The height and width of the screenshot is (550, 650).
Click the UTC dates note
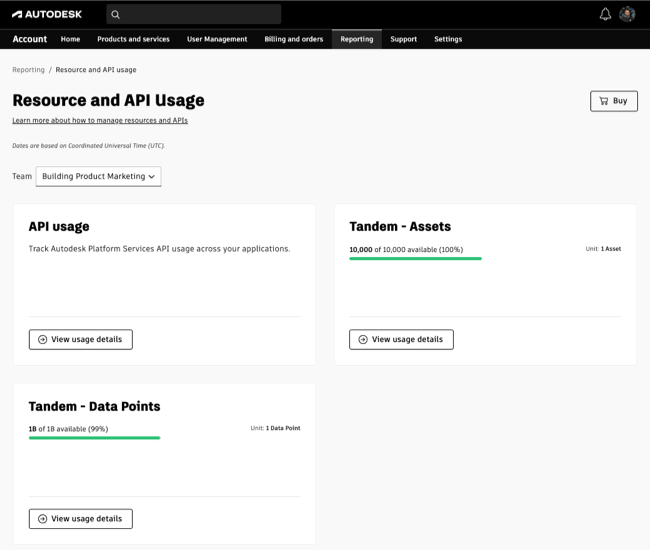coord(88,145)
